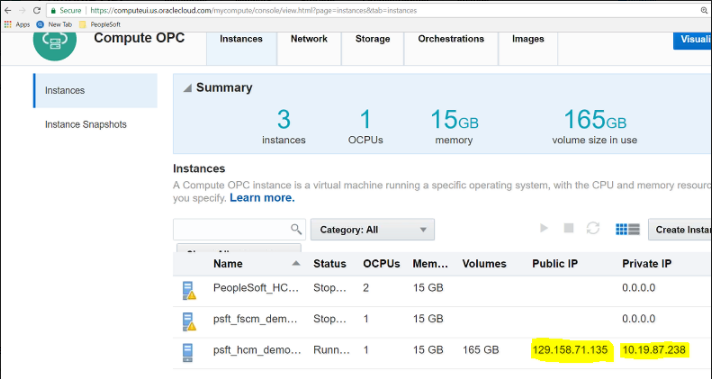Switch to the Images tab
This screenshot has width=712, height=379.
click(x=528, y=39)
